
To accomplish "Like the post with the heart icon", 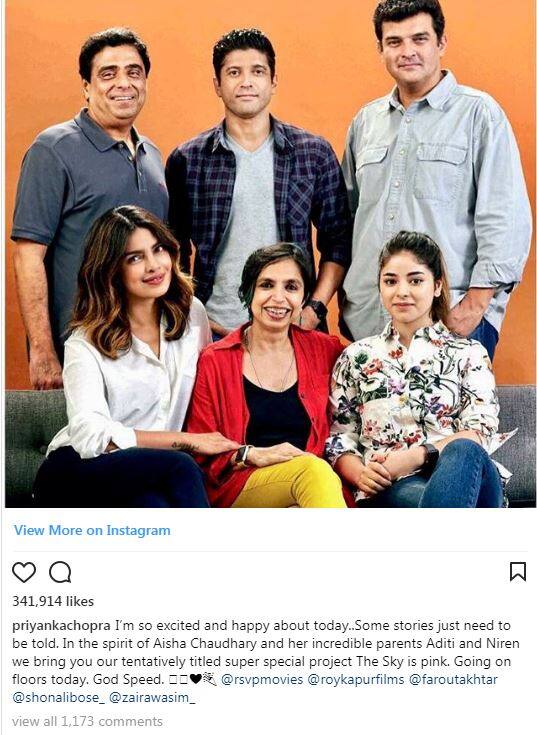I will pos(24,572).
